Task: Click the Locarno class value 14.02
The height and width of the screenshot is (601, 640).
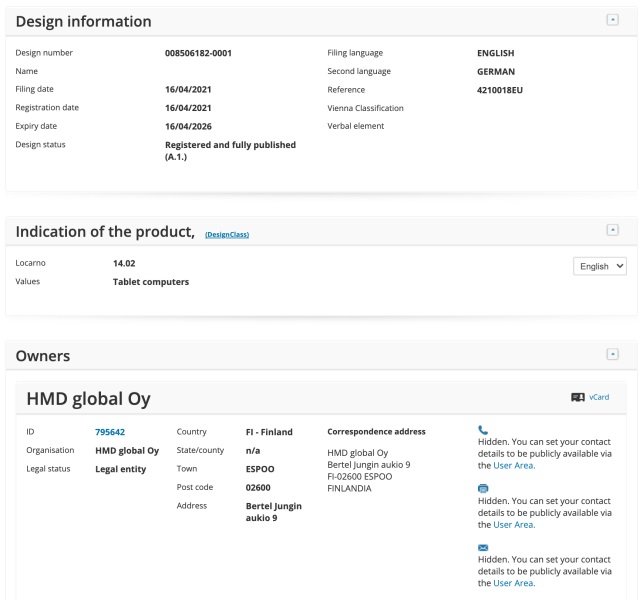Action: click(126, 263)
